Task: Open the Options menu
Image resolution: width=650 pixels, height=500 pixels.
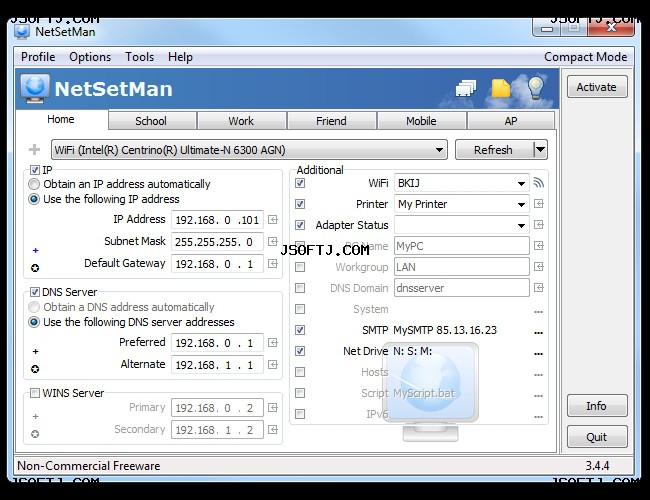Action: tap(90, 57)
